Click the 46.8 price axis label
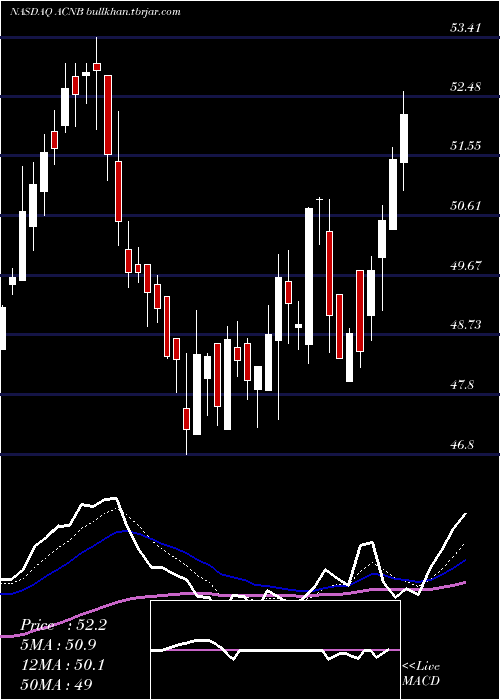 click(x=462, y=445)
